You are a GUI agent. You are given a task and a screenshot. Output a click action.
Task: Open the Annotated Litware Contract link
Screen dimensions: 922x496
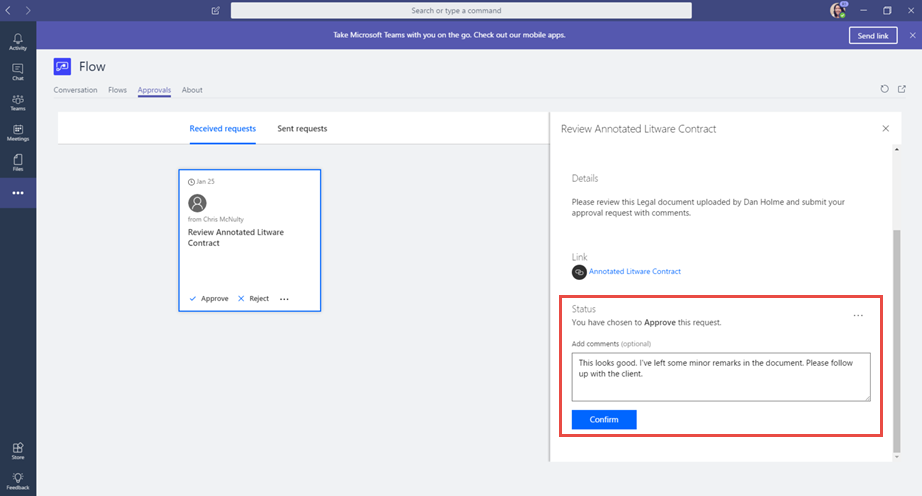634,272
